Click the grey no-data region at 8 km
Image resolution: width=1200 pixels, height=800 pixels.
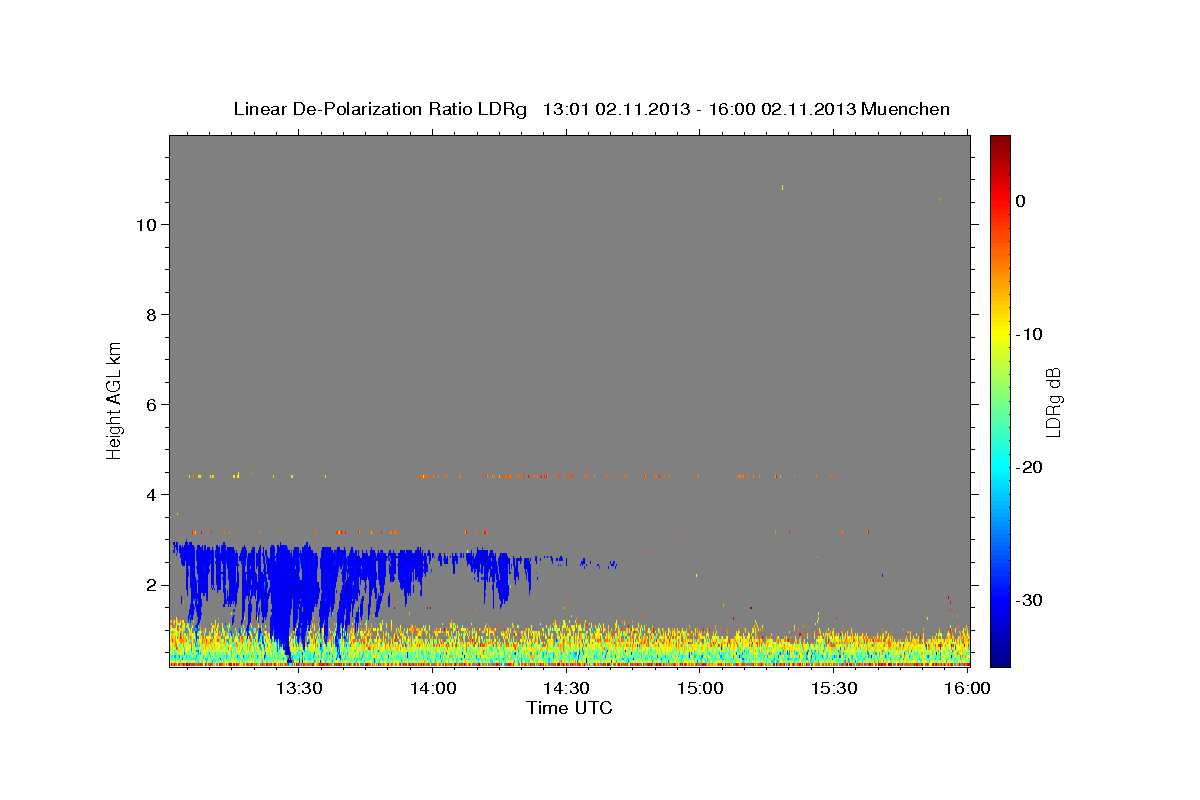570,315
